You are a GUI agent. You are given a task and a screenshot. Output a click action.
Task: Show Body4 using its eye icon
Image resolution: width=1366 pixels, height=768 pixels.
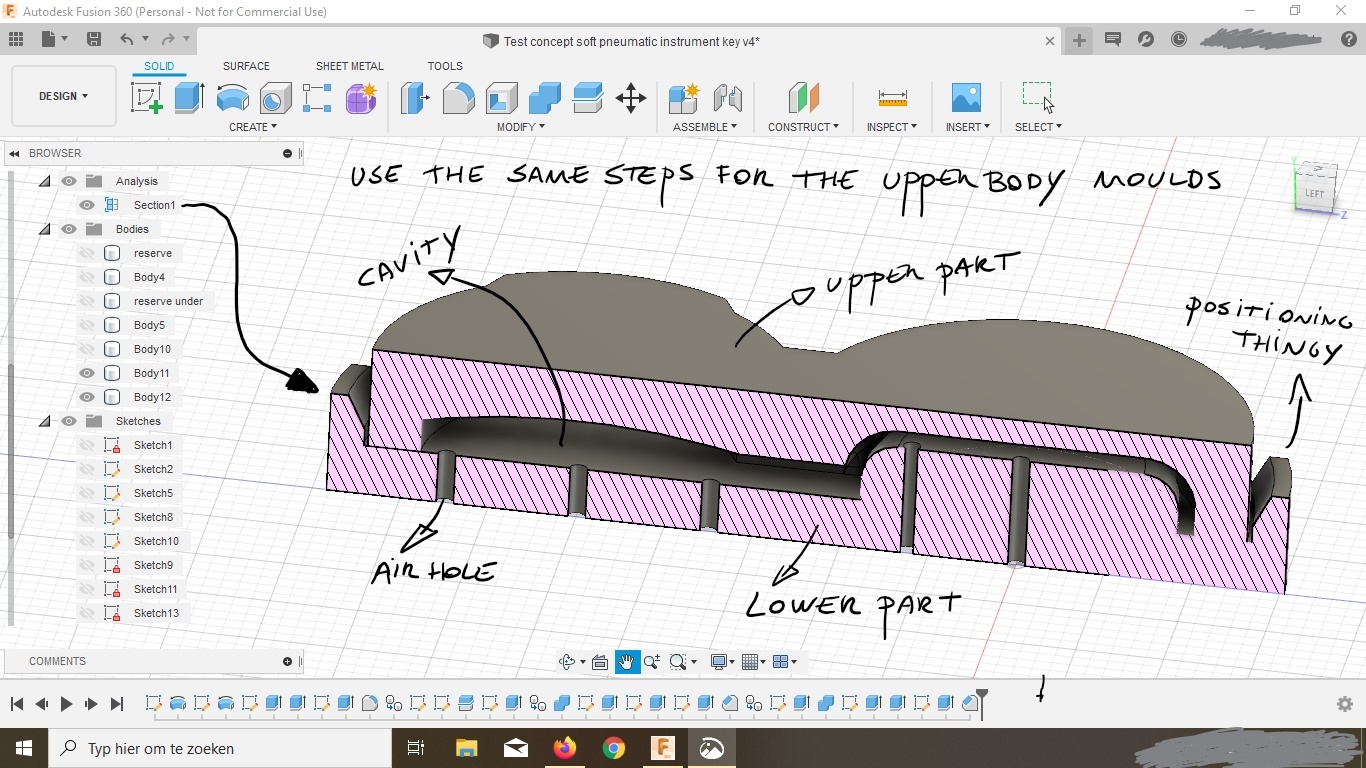pos(87,277)
